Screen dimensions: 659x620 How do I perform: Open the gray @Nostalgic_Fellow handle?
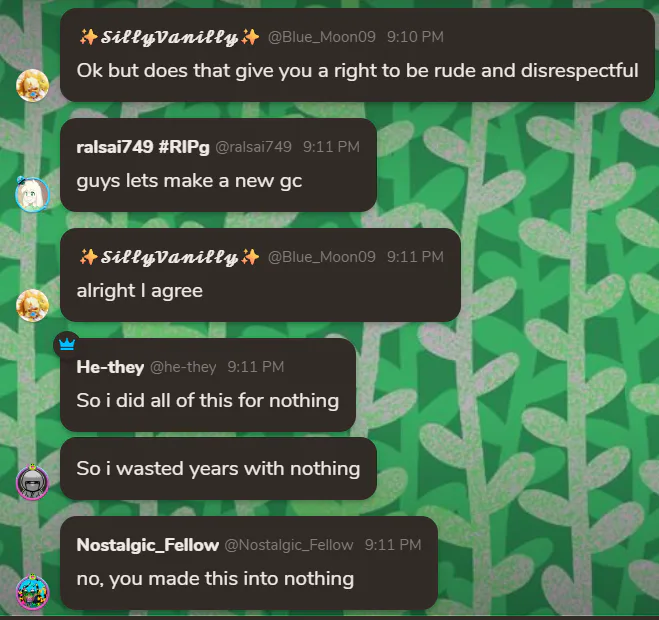[x=289, y=545]
